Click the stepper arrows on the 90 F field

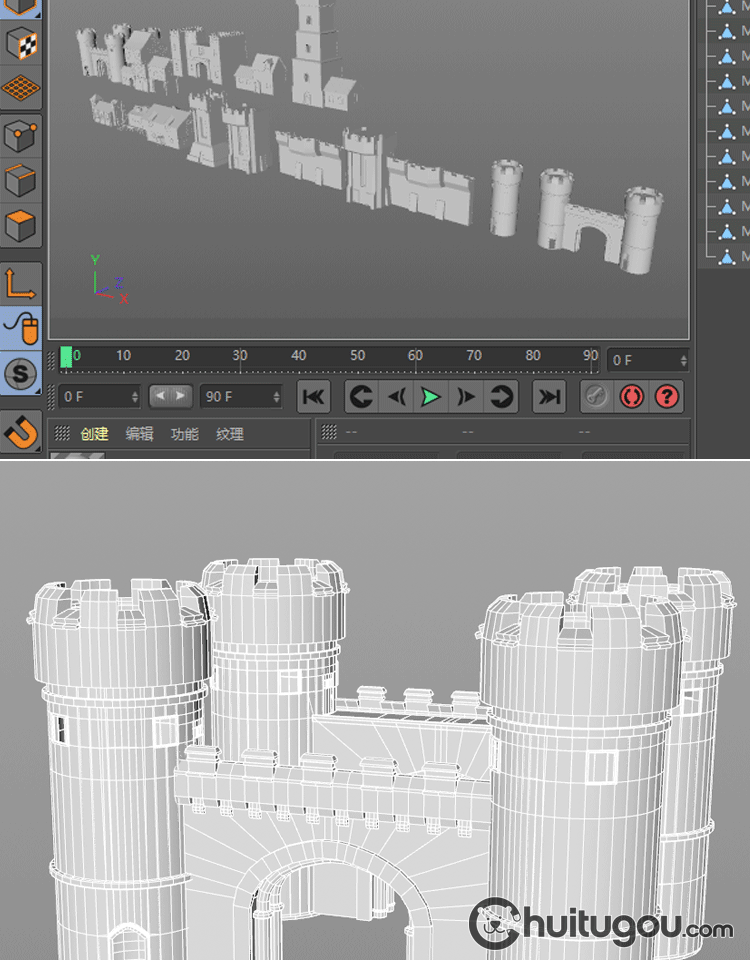(275, 397)
